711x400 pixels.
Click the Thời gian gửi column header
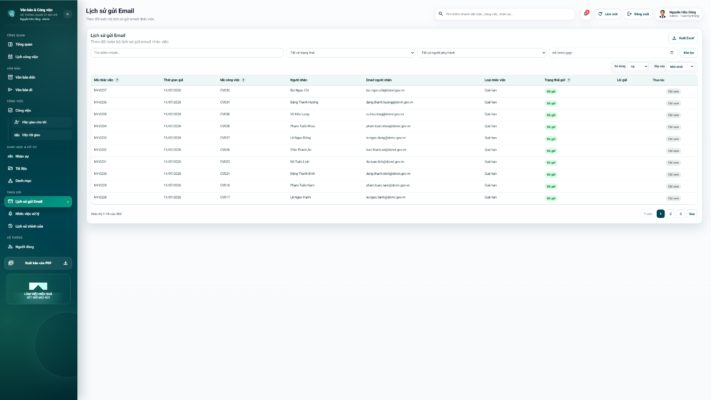click(173, 80)
